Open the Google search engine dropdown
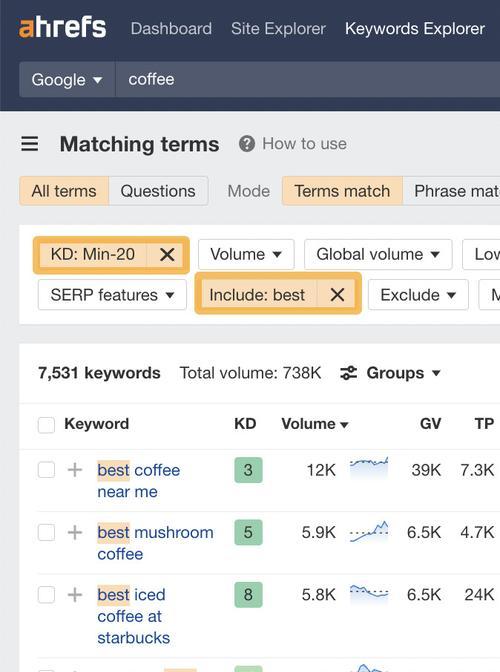Screen dimensions: 500x672 pos(67,80)
